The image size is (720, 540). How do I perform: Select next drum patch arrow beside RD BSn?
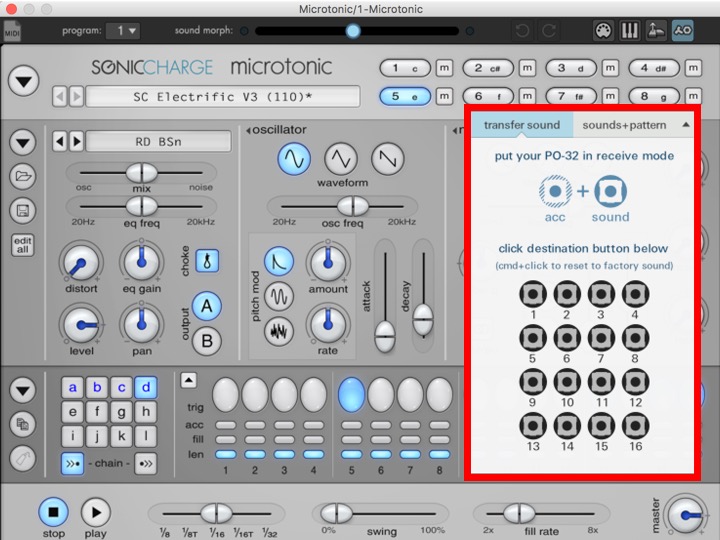(76, 141)
